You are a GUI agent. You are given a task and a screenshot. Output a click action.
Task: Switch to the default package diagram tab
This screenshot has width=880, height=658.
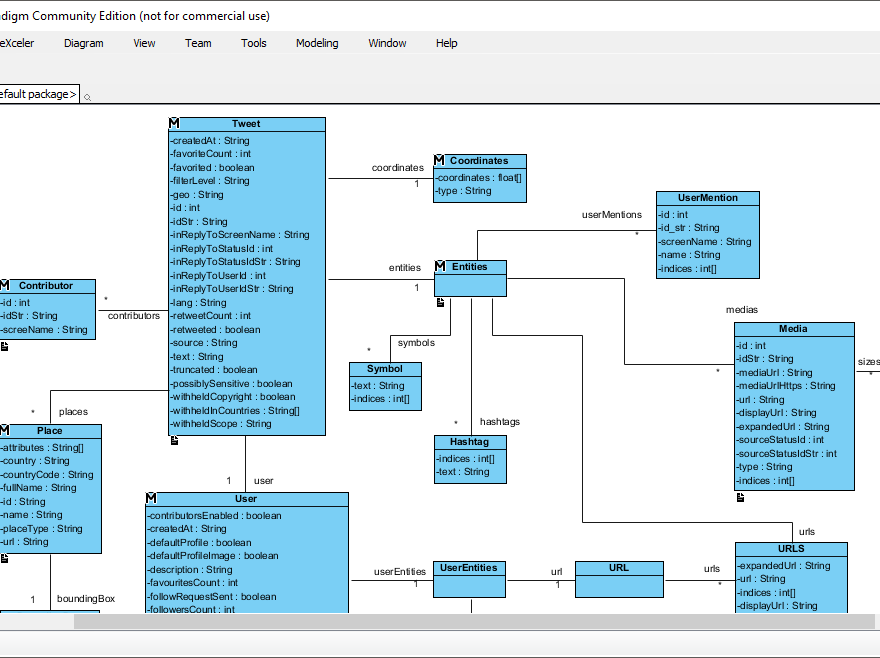point(38,93)
